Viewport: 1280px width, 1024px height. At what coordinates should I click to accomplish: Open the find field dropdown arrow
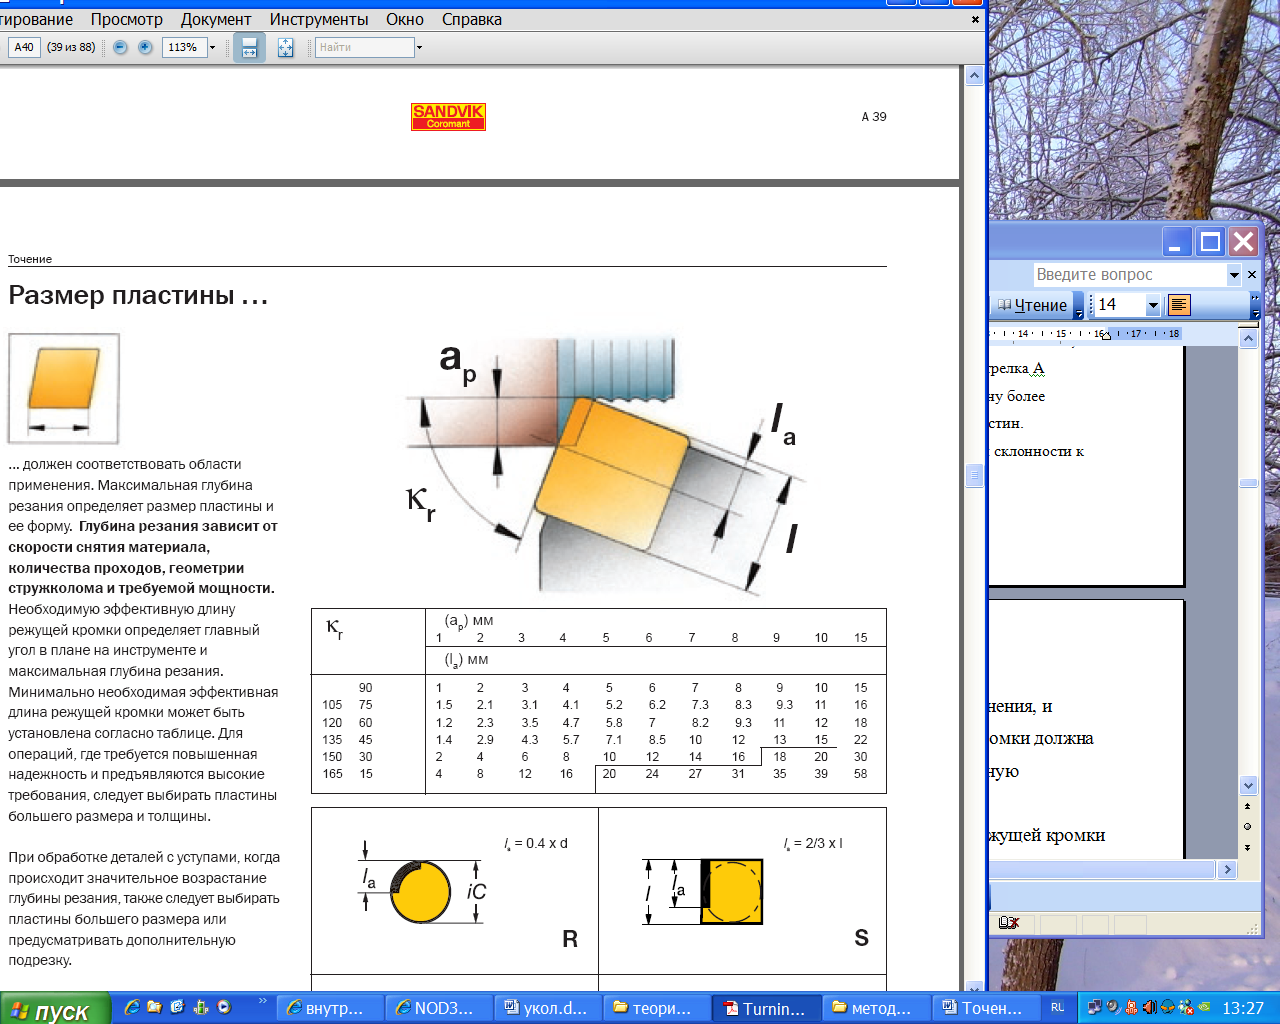419,47
